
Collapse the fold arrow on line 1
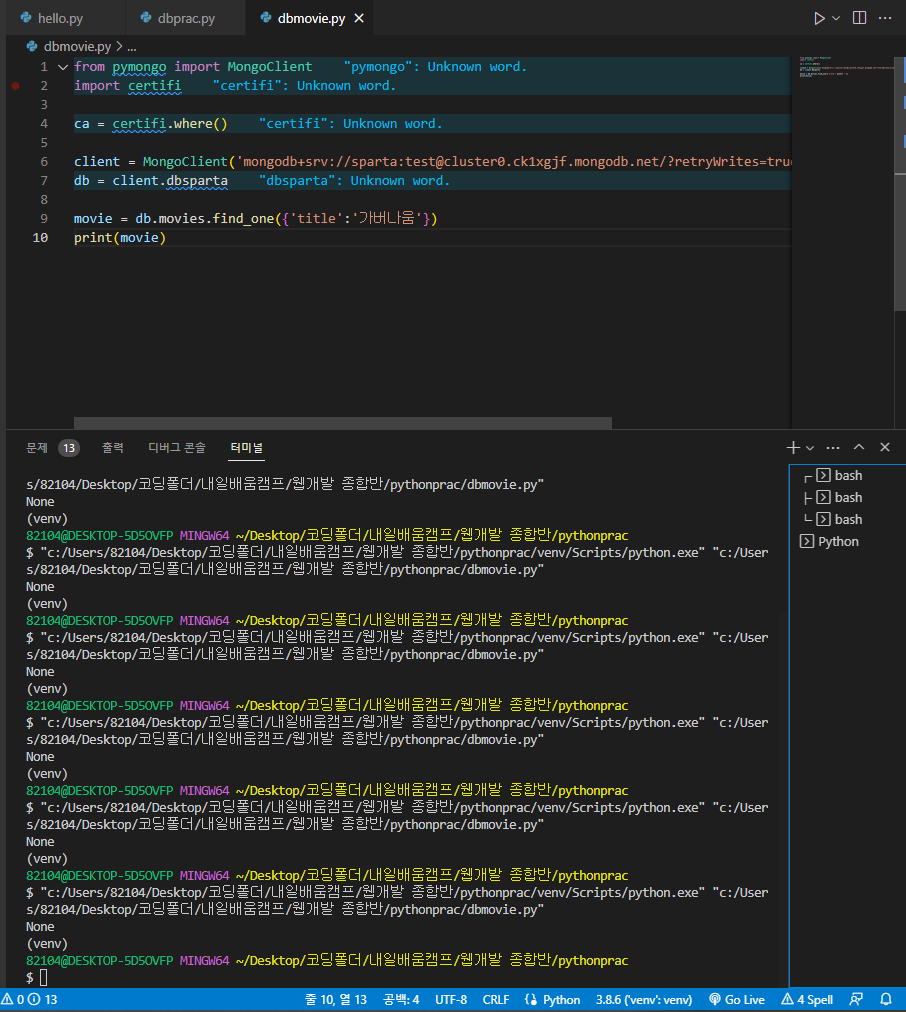(x=63, y=66)
